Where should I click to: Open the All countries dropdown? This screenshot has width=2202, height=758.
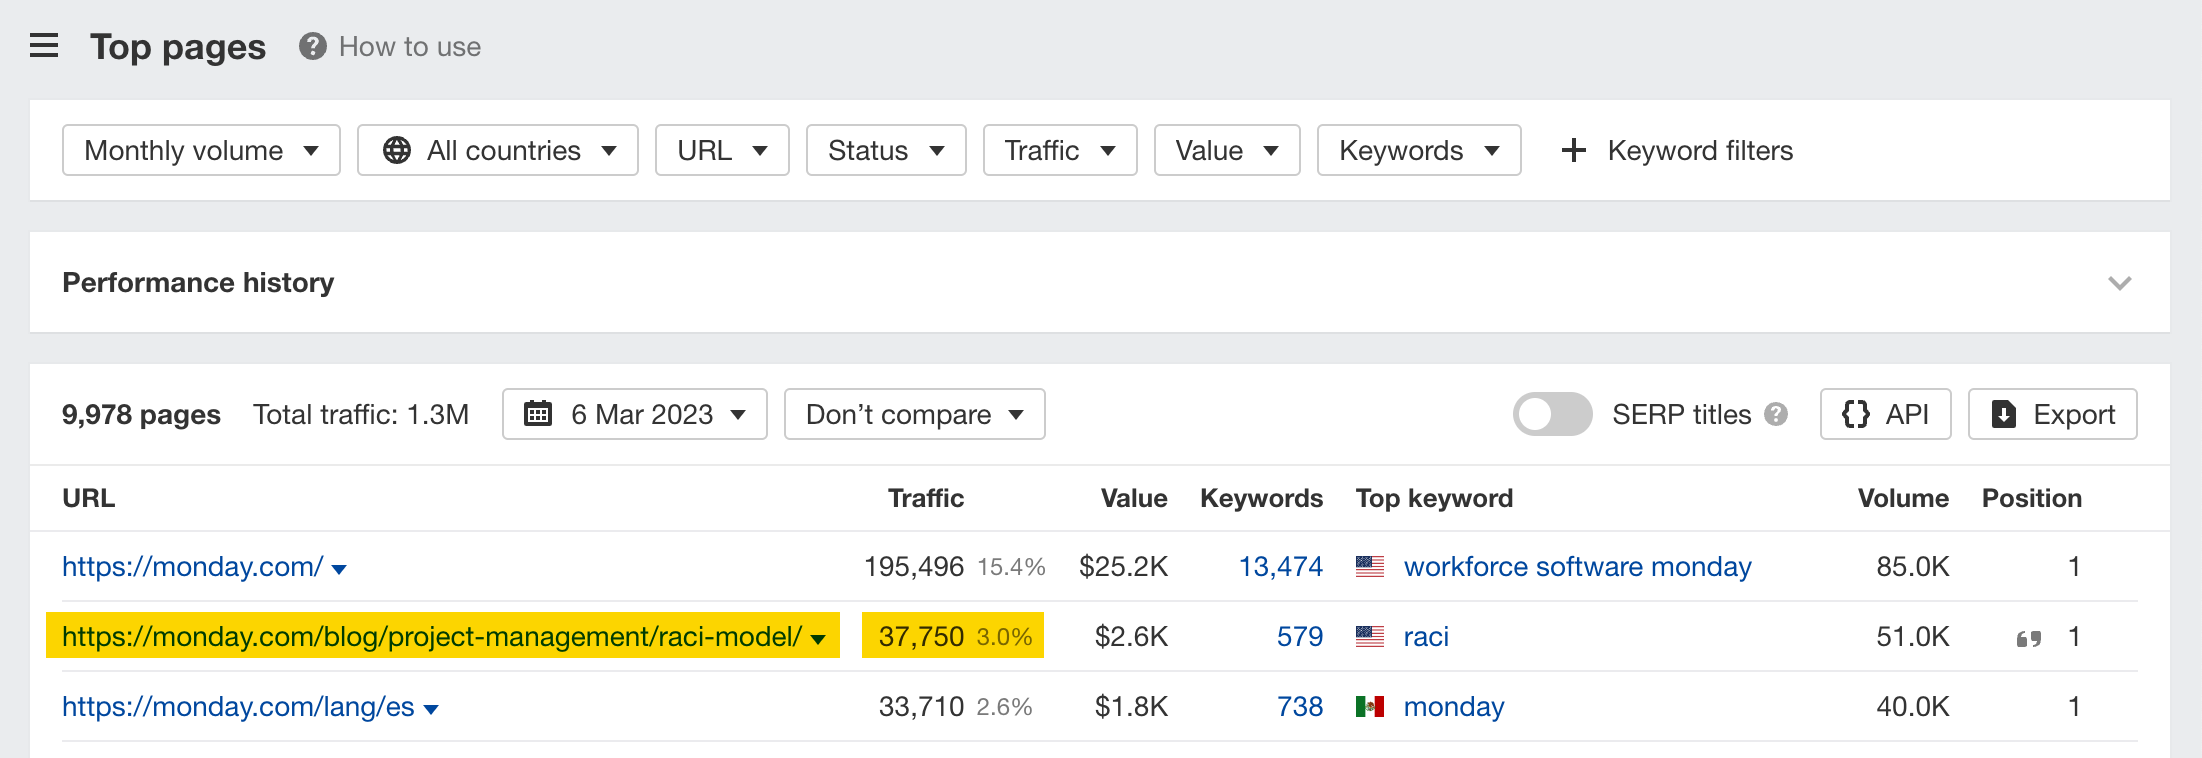pos(498,150)
